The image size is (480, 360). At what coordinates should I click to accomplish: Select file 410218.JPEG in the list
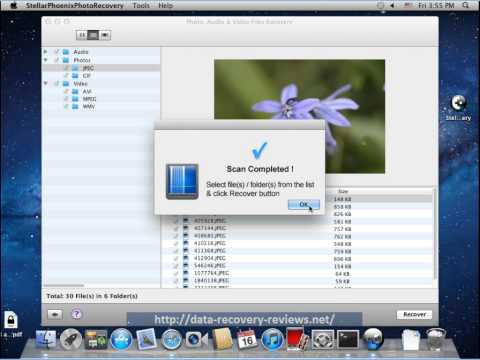coord(210,243)
